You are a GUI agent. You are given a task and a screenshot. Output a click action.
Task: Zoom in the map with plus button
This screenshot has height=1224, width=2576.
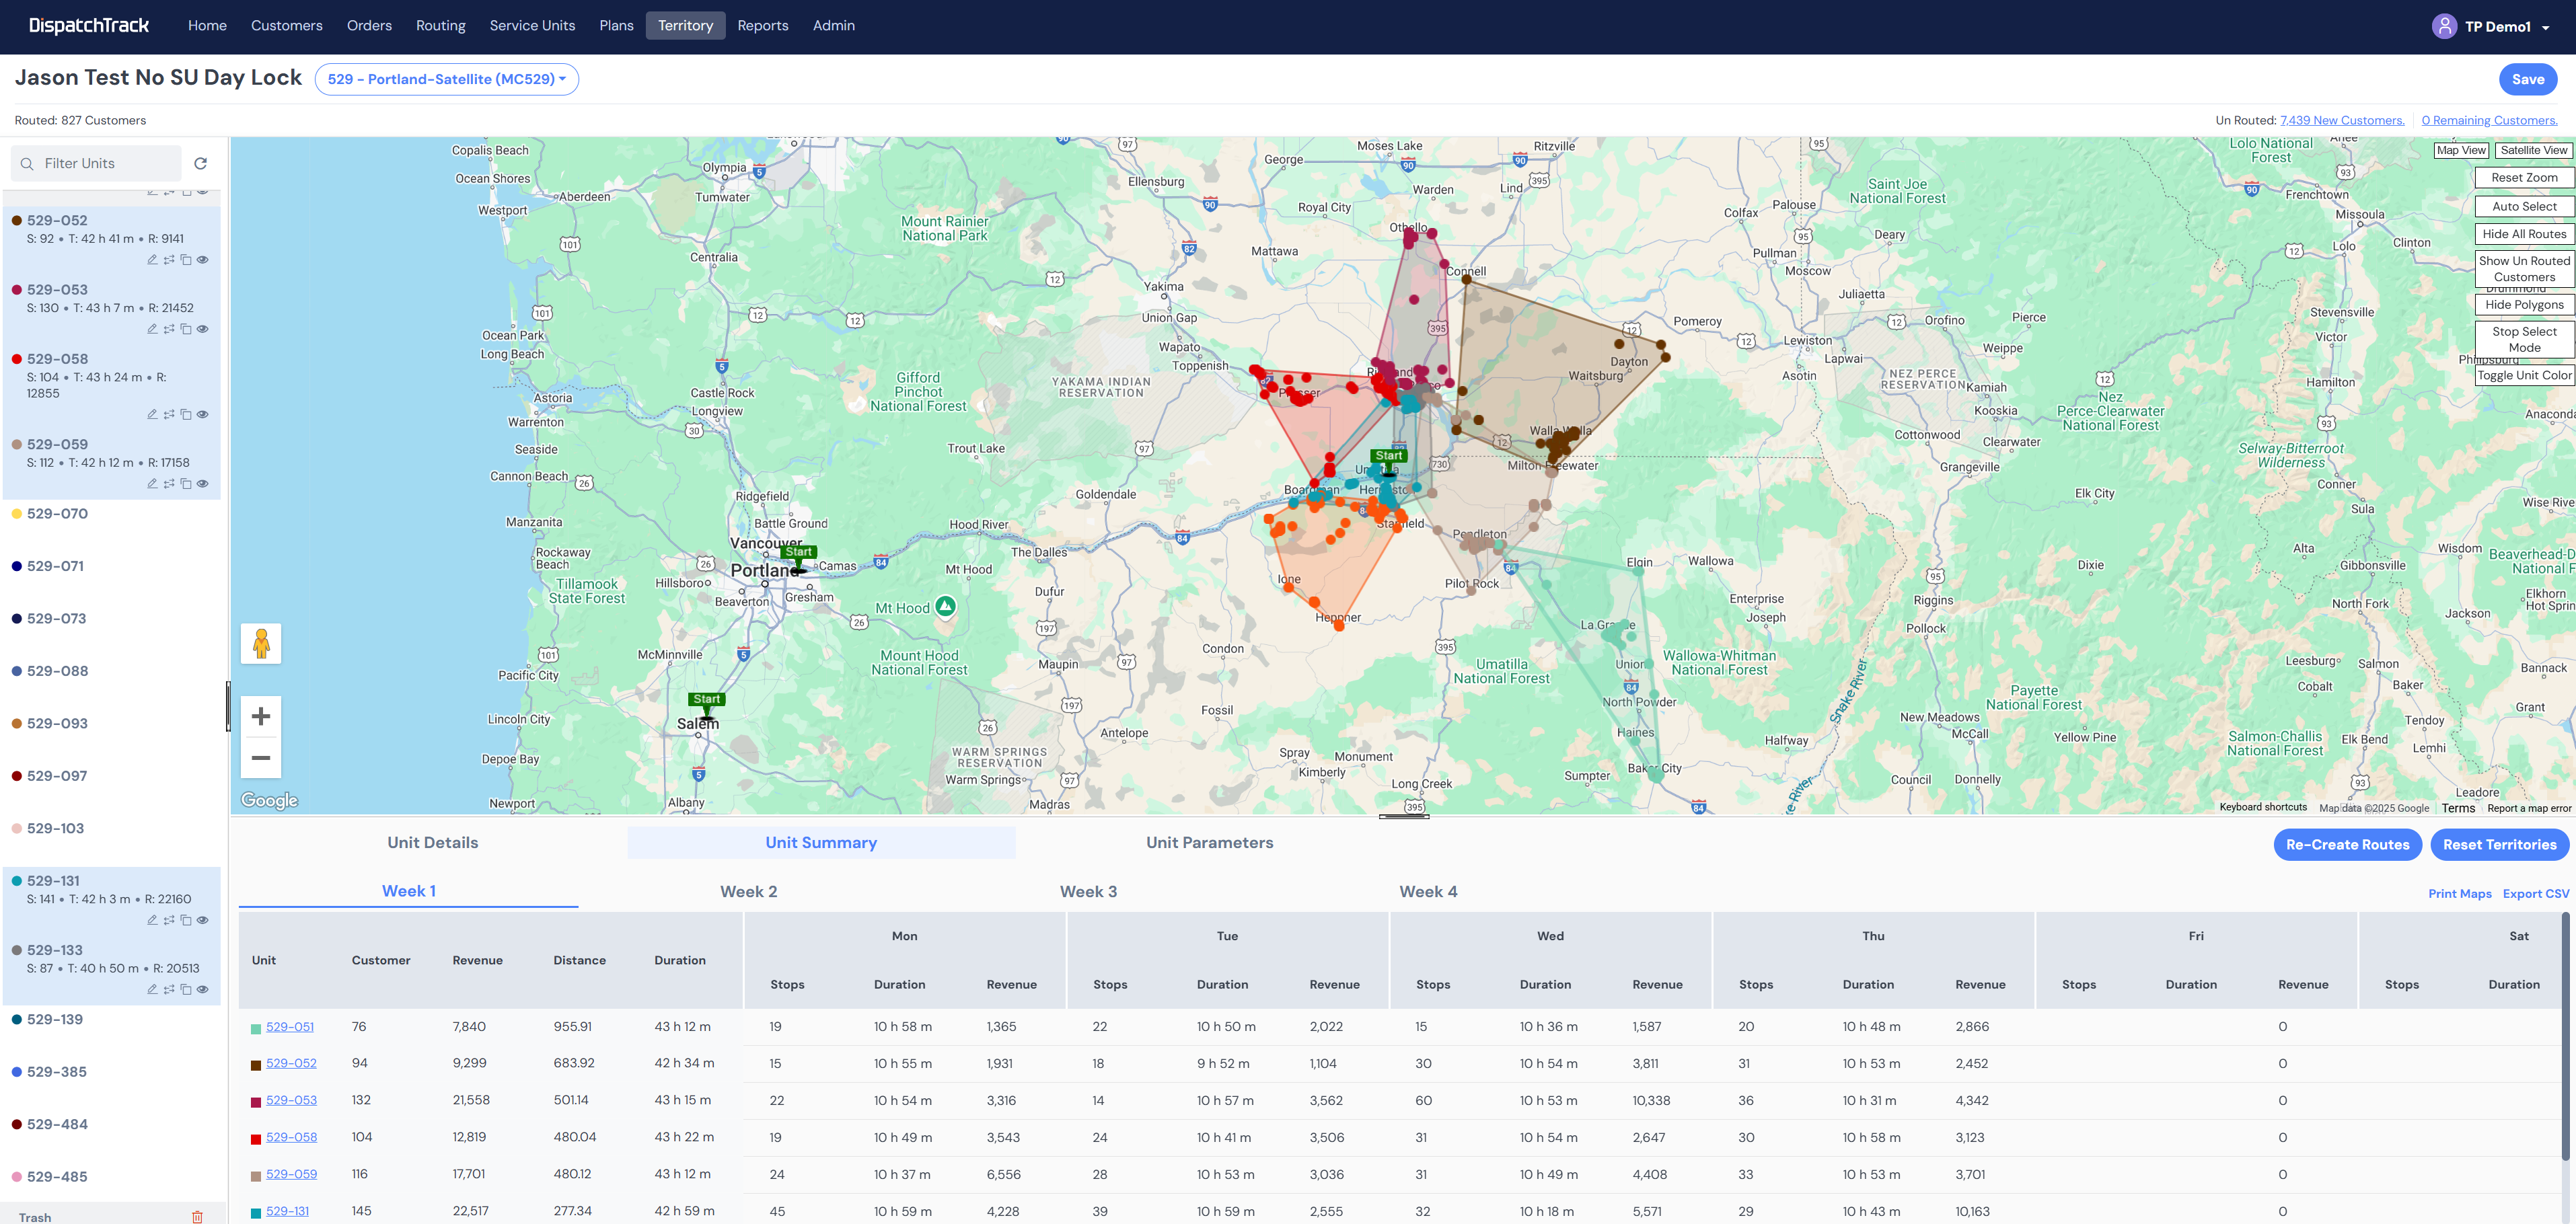(261, 716)
